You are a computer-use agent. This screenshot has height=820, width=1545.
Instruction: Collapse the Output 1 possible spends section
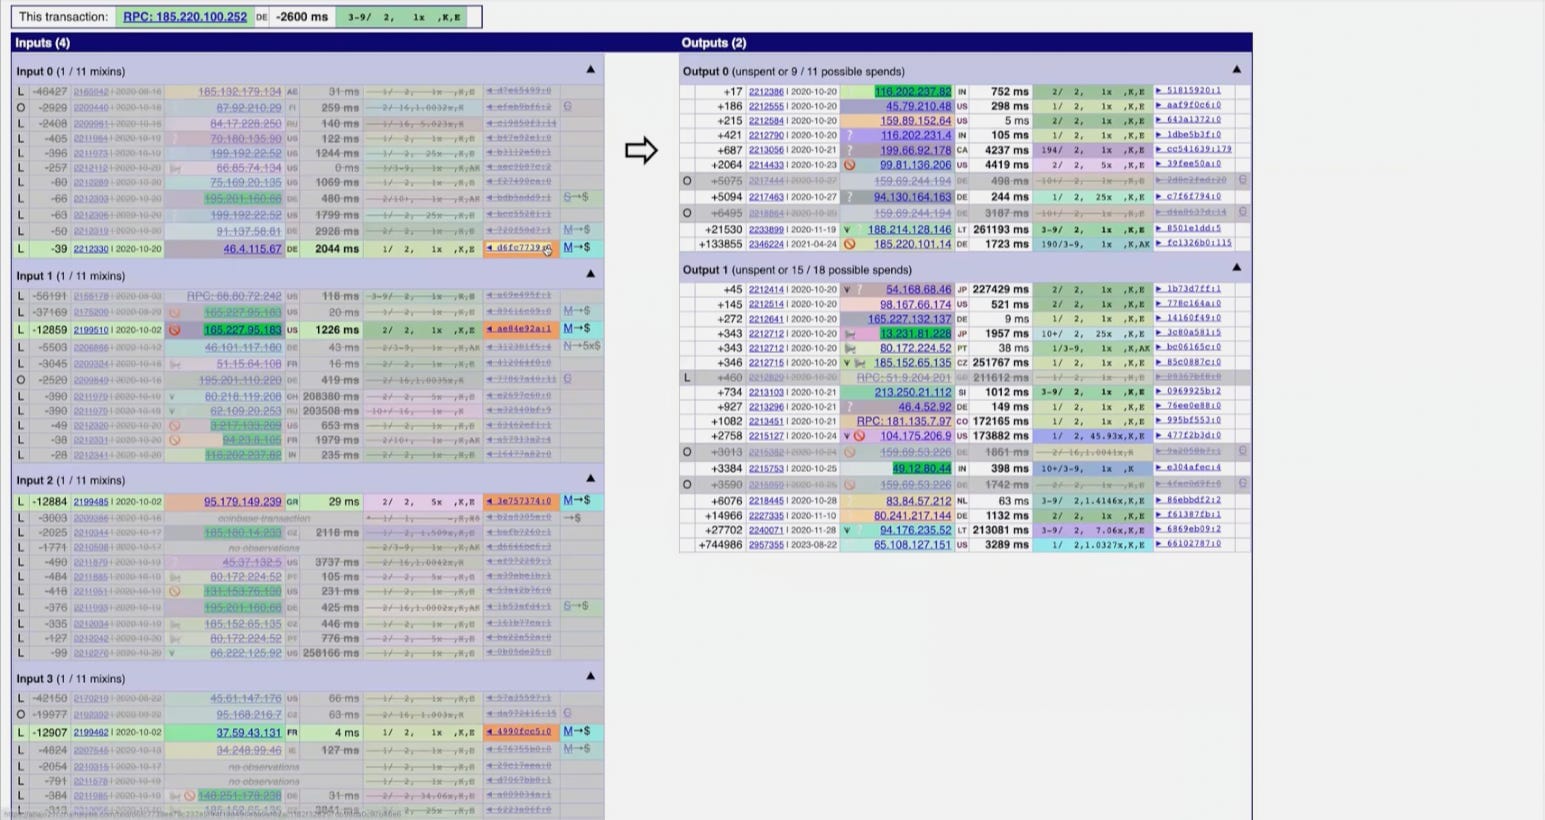tap(1237, 268)
